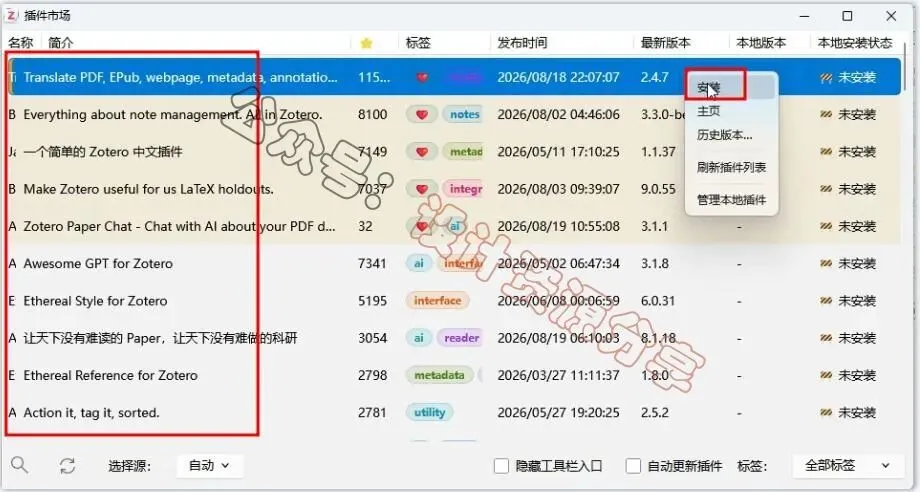Click utility tag in Action it, tag it row
Image resolution: width=920 pixels, height=492 pixels.
(429, 413)
